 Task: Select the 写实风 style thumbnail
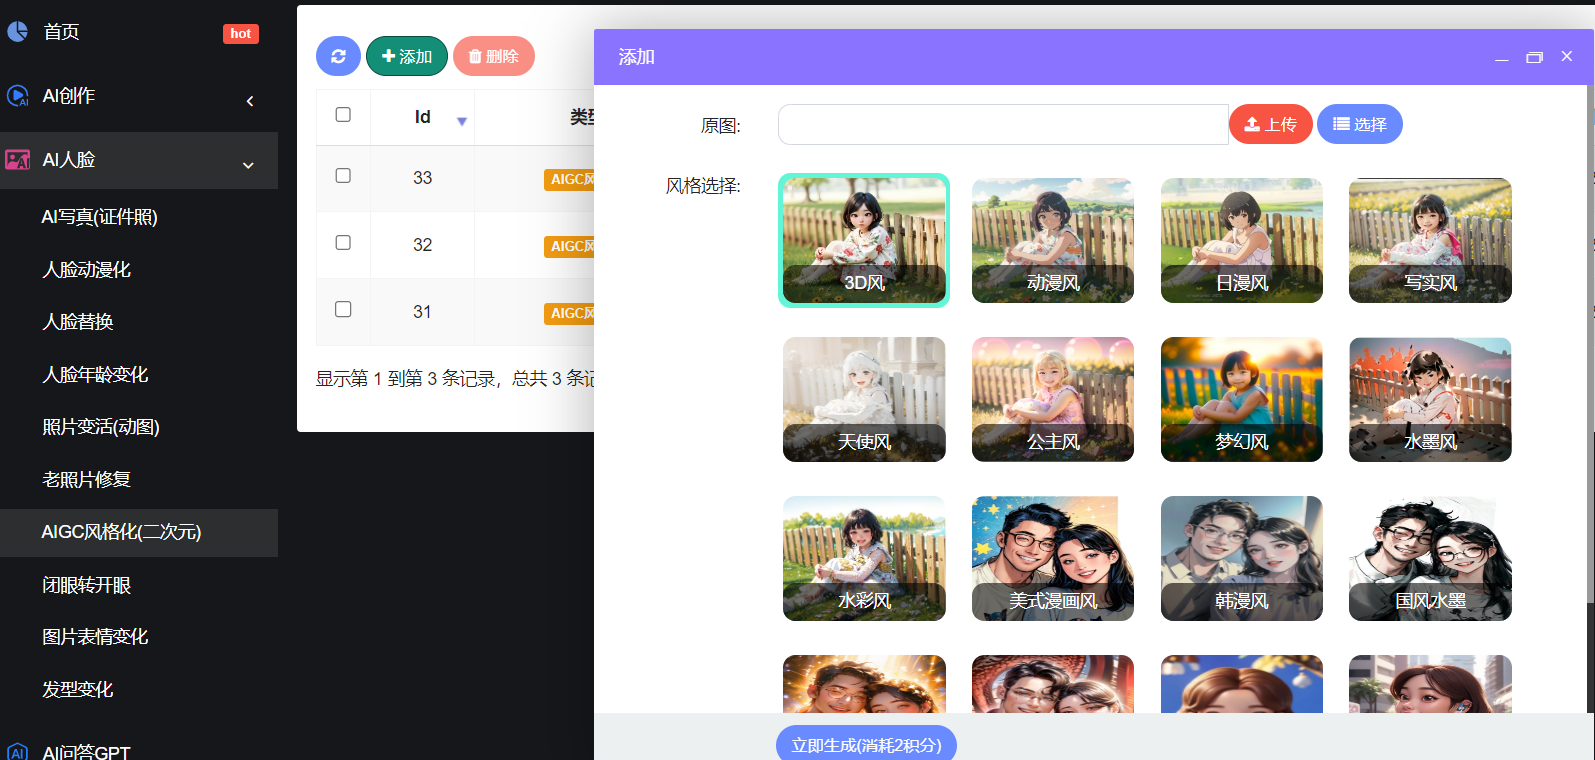click(1430, 240)
